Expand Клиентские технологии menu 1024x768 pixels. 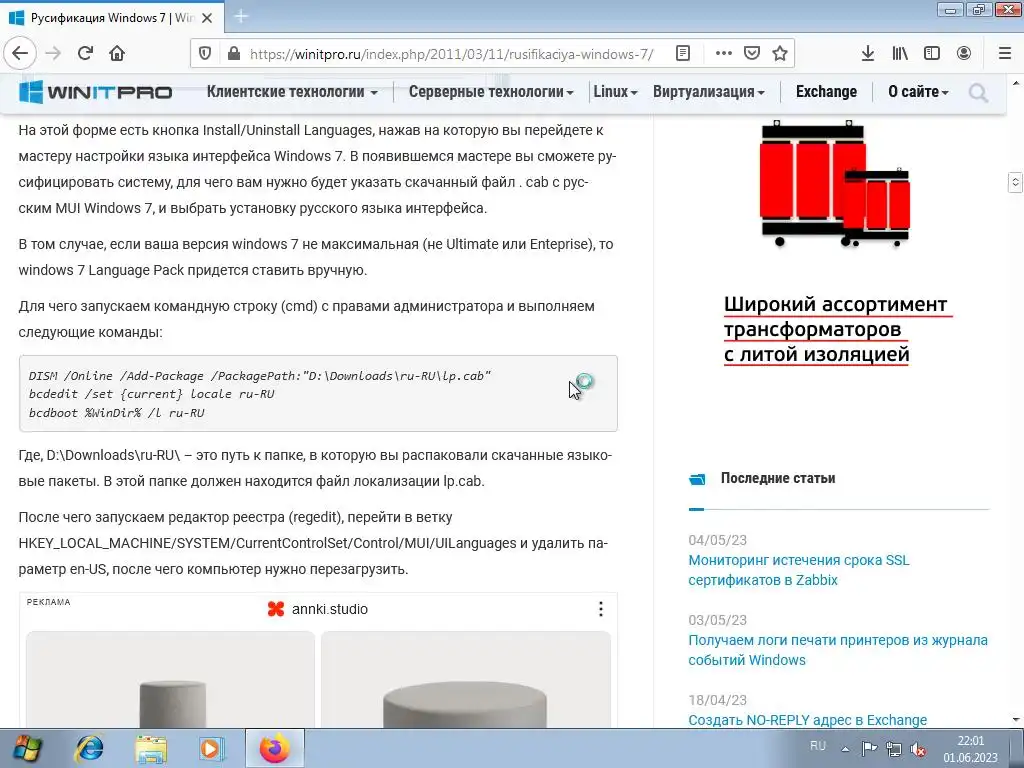[292, 92]
